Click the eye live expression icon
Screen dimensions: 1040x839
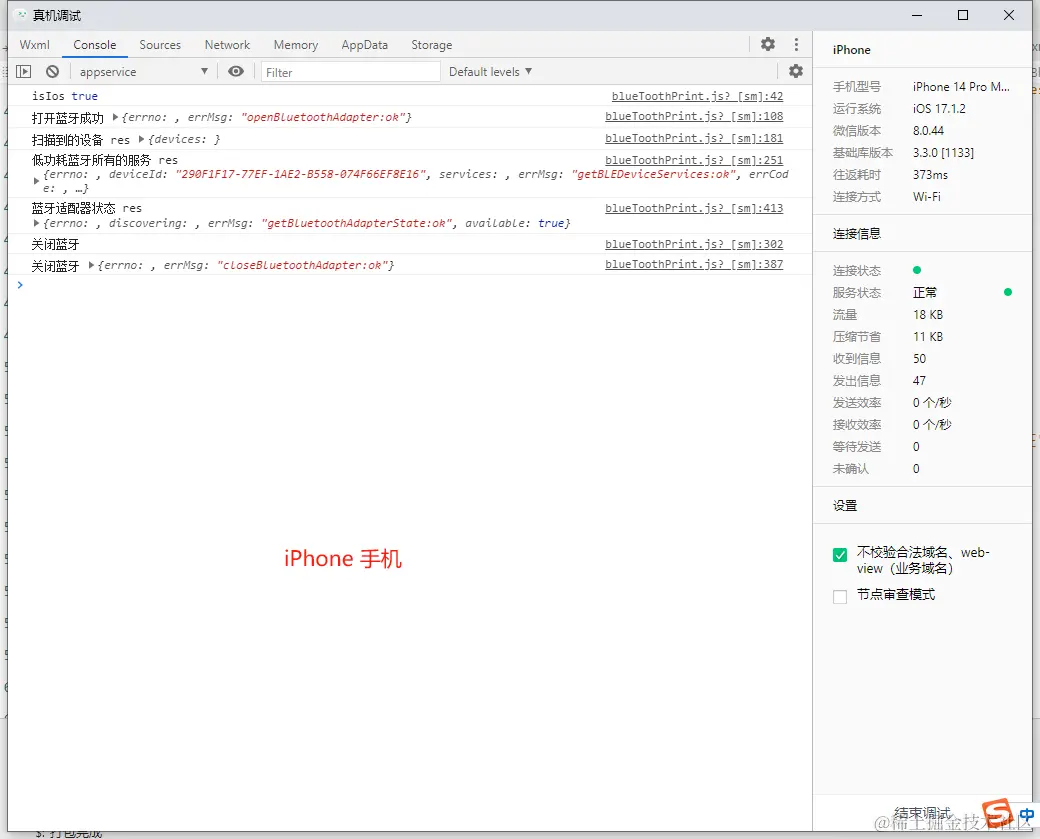pyautogui.click(x=235, y=72)
